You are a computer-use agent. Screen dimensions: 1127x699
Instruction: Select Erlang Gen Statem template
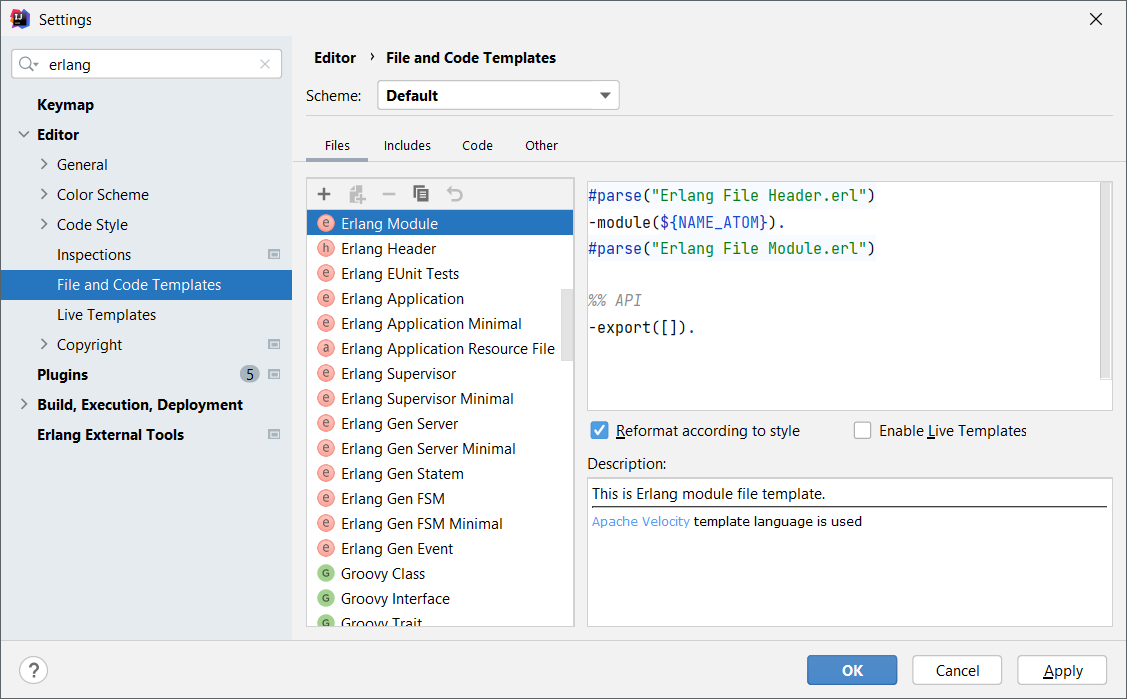(x=440, y=473)
